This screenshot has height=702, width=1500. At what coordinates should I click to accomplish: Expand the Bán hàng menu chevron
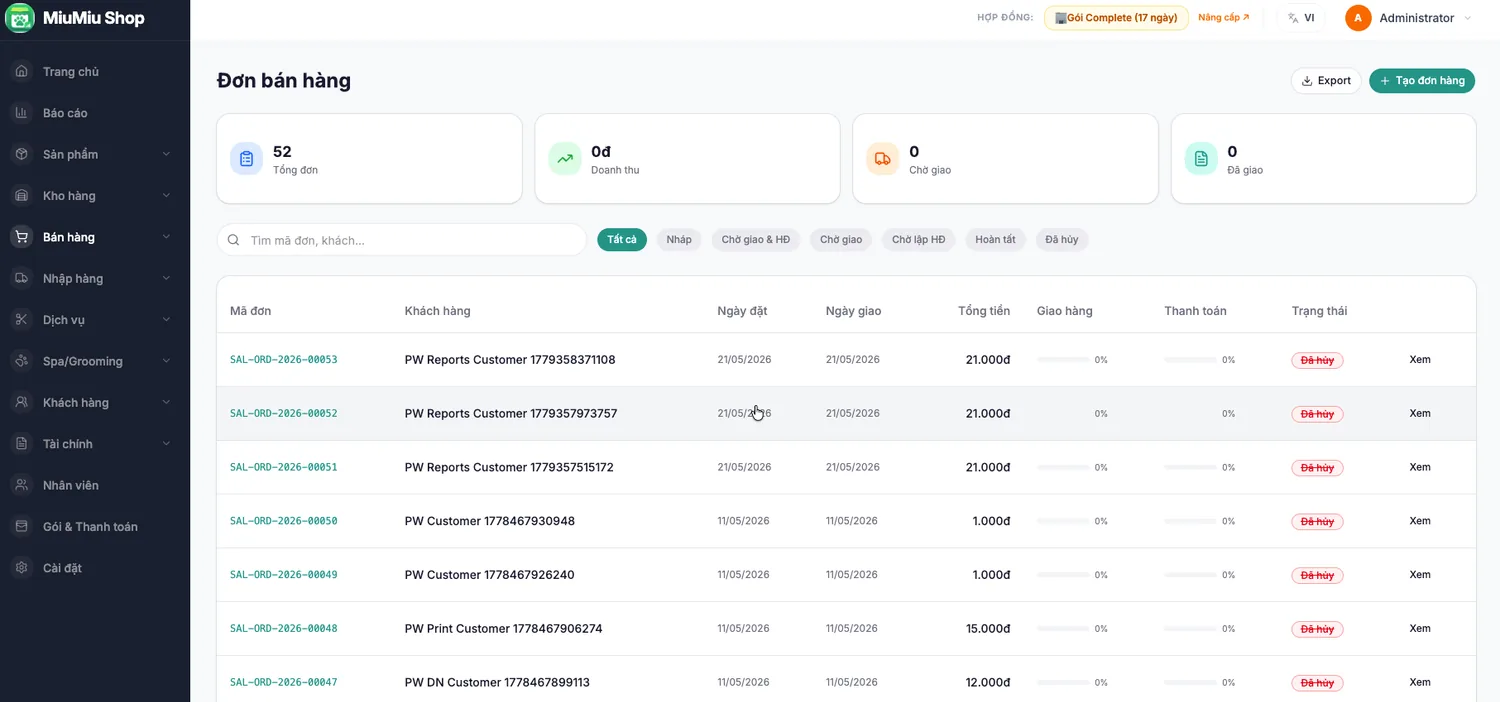[166, 237]
